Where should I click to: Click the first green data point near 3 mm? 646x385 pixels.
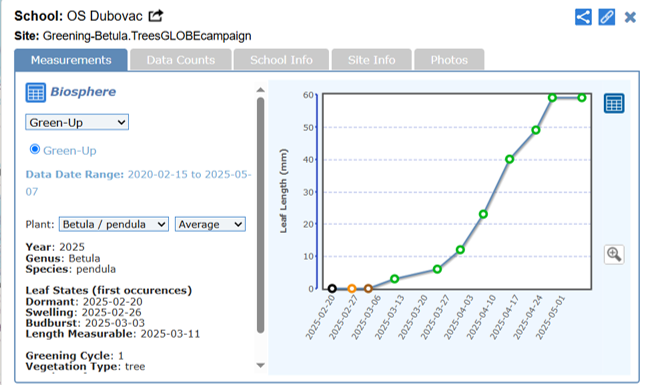click(x=395, y=279)
